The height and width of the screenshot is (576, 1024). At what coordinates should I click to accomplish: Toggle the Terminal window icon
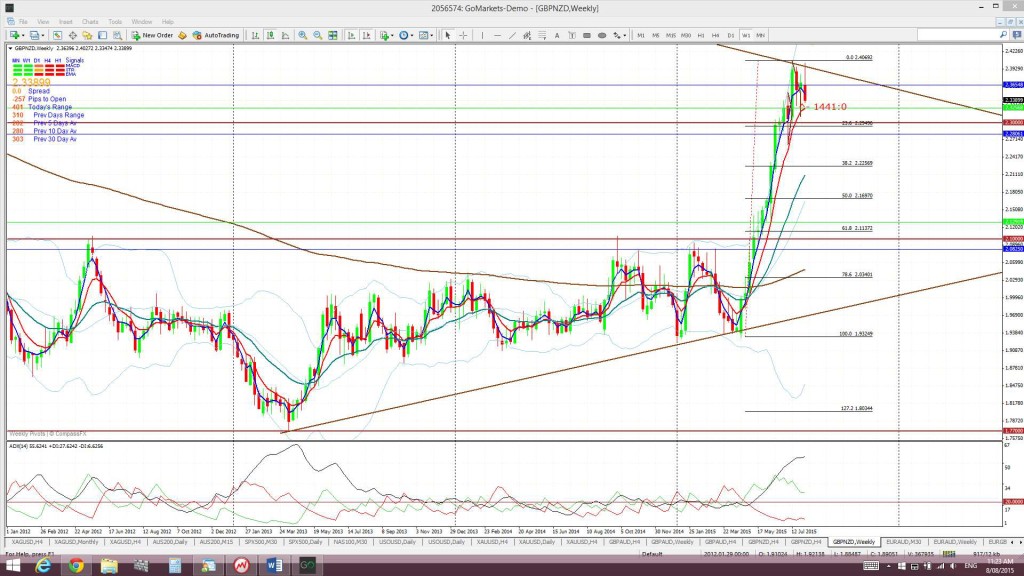[x=103, y=35]
